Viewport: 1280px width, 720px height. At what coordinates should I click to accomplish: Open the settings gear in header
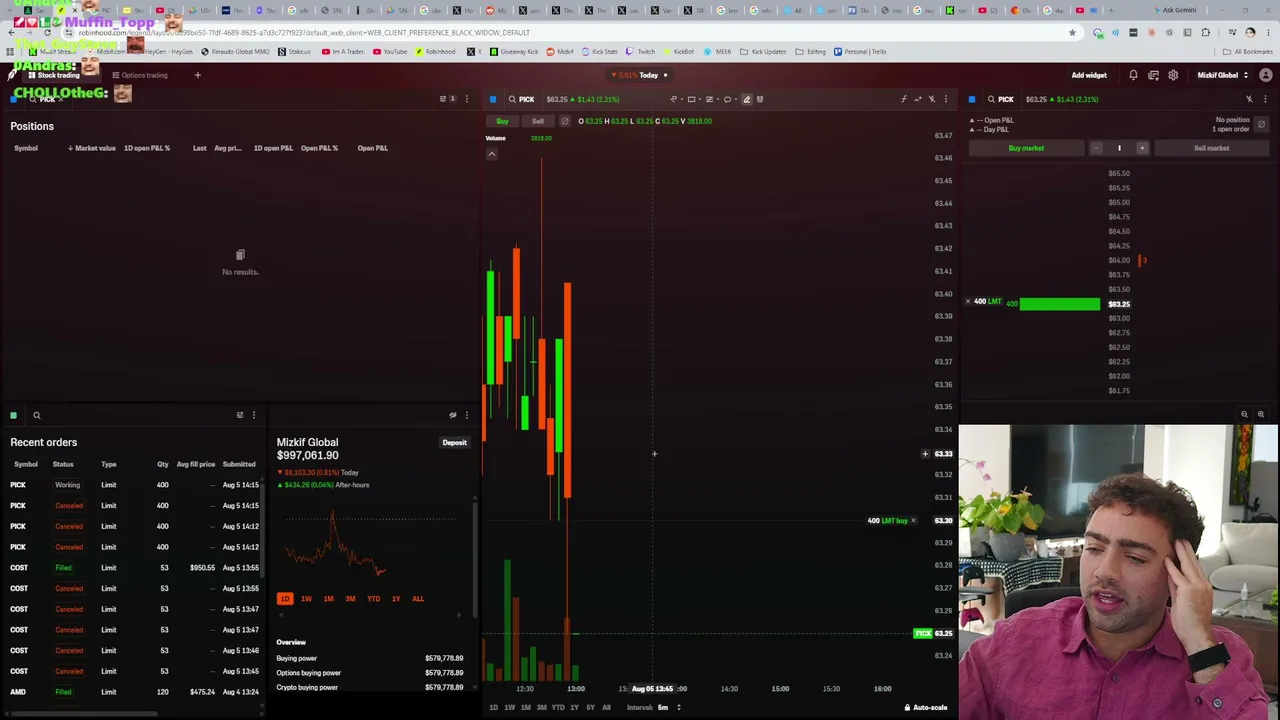point(1173,75)
